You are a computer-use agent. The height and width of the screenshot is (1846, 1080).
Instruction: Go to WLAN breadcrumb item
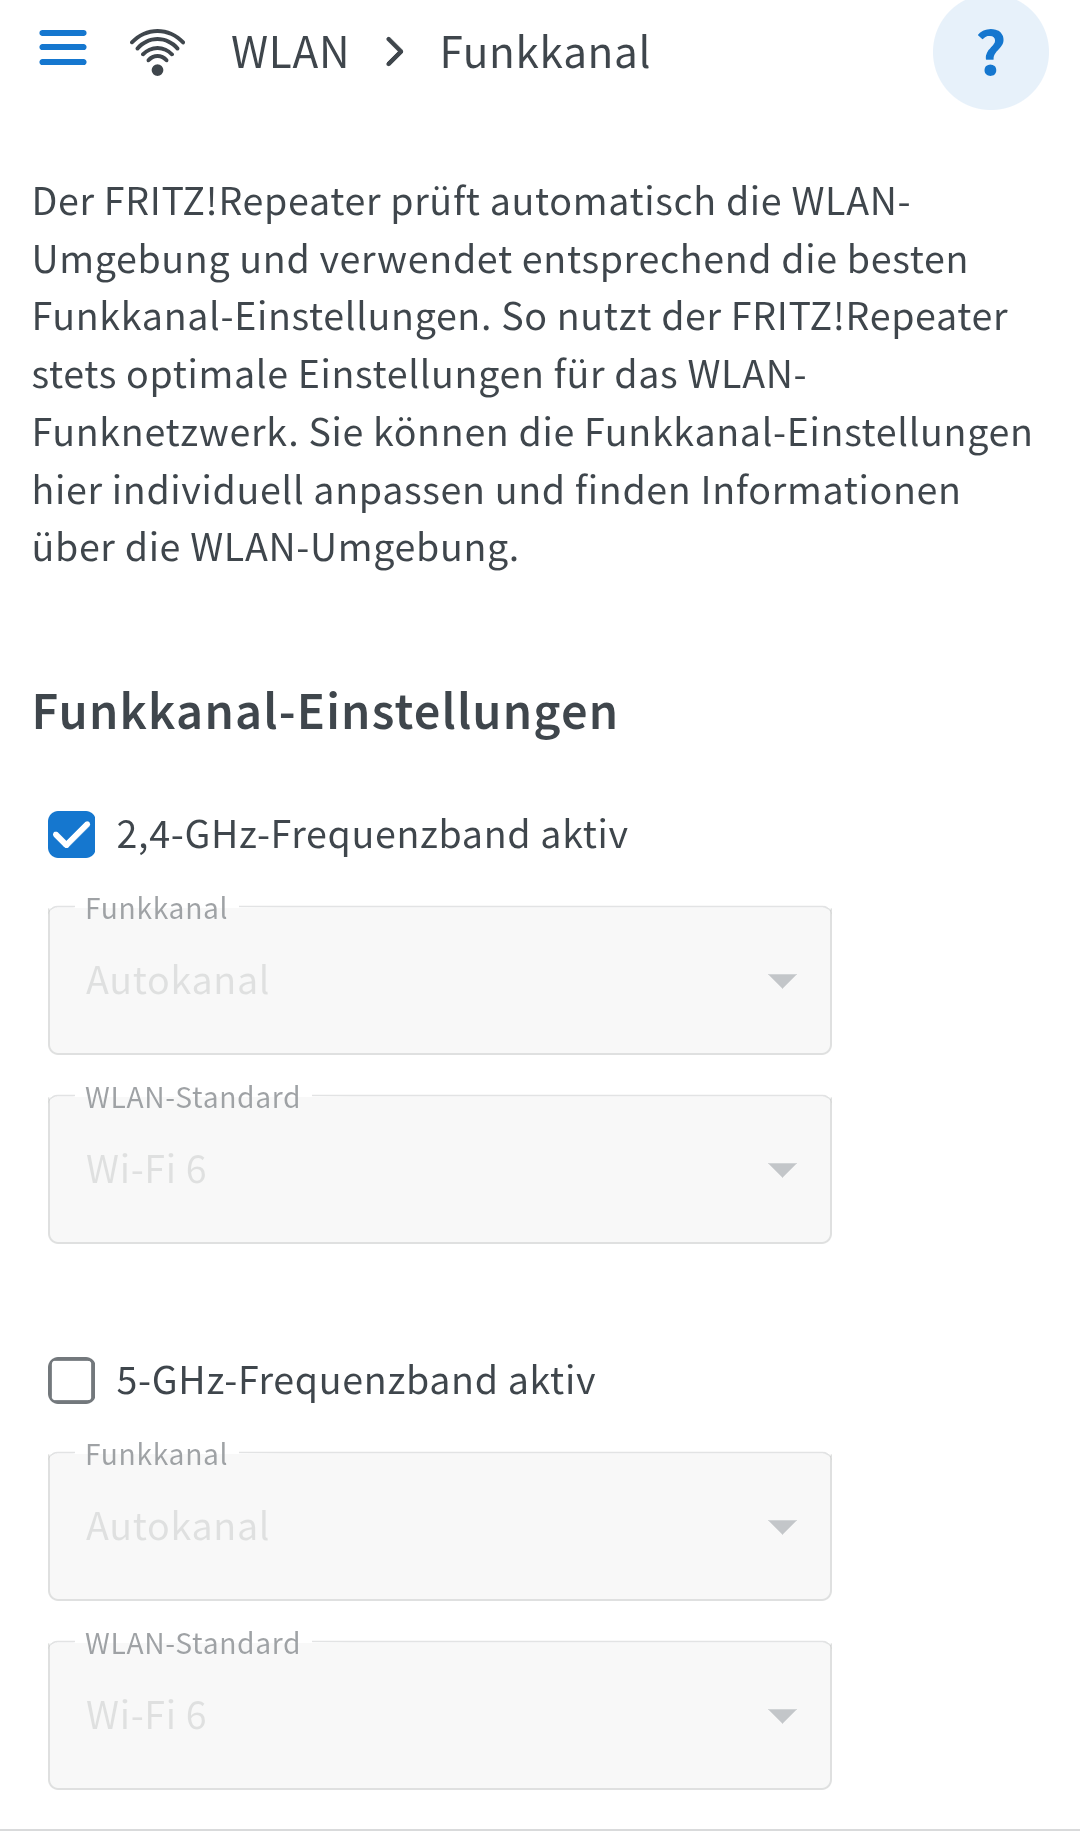(290, 52)
